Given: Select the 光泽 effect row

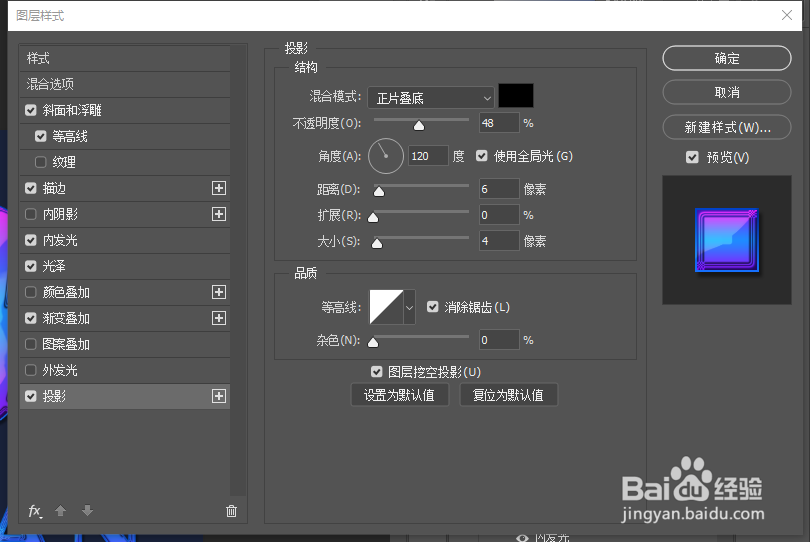Looking at the screenshot, I should tap(124, 266).
